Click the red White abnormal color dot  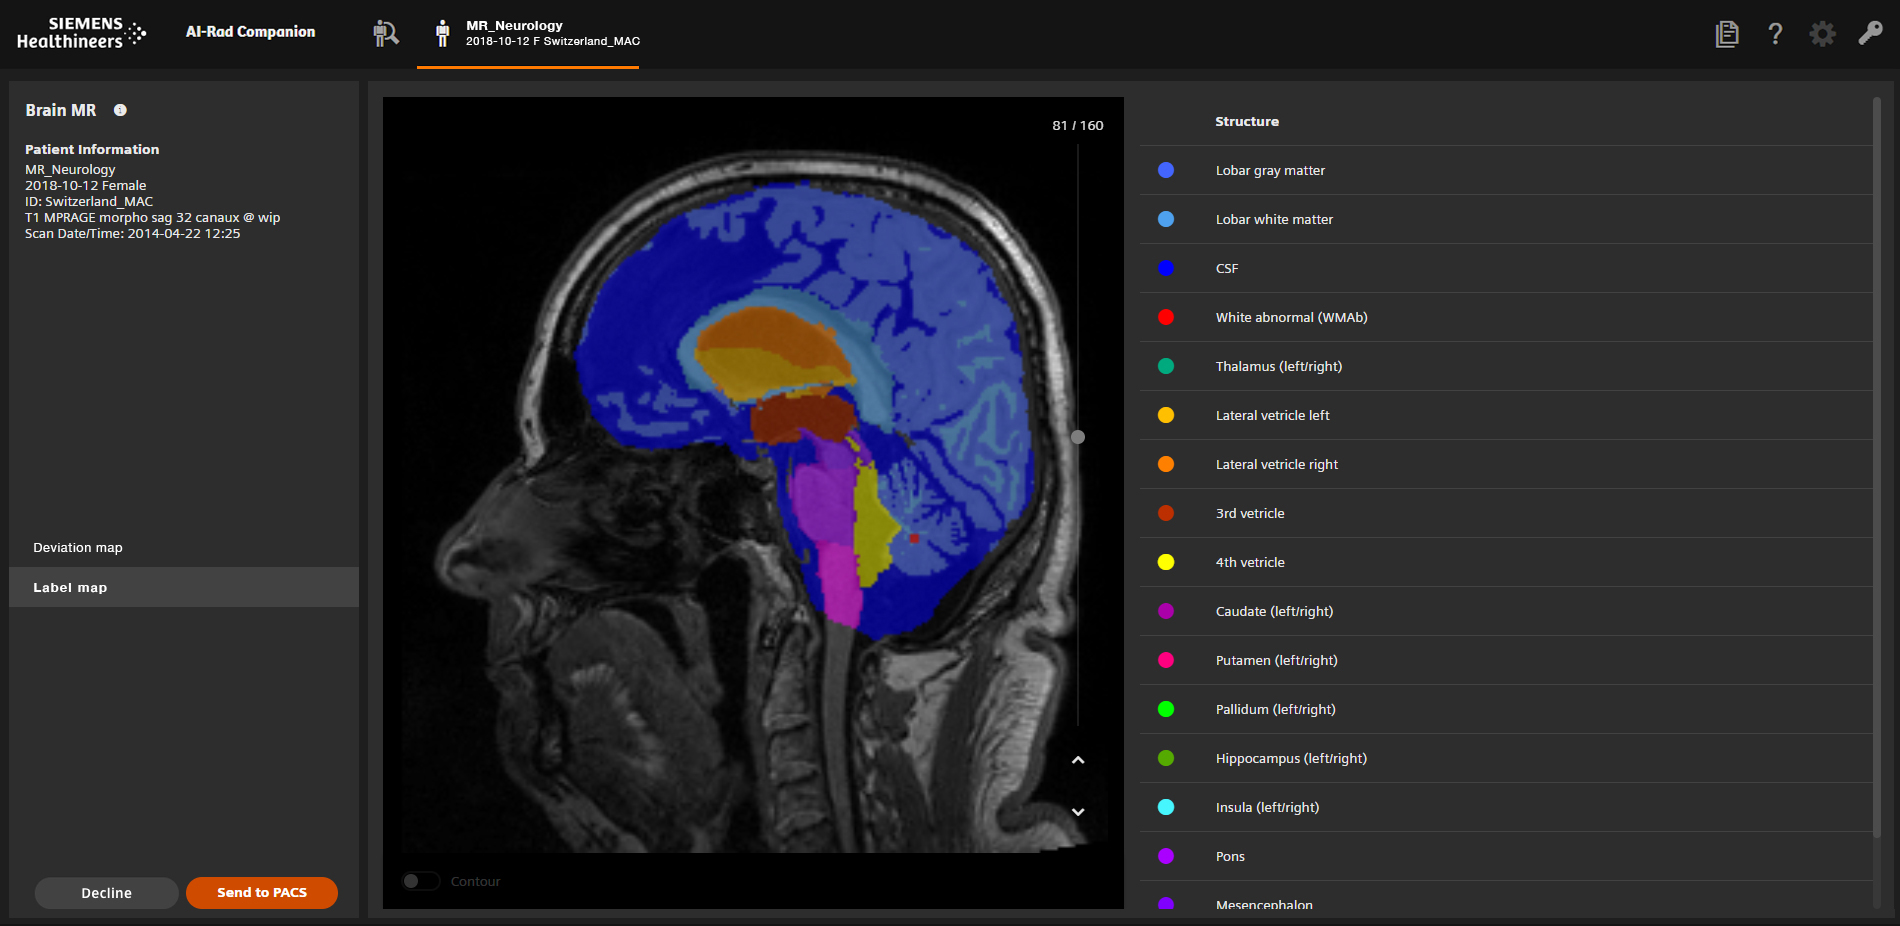point(1166,317)
